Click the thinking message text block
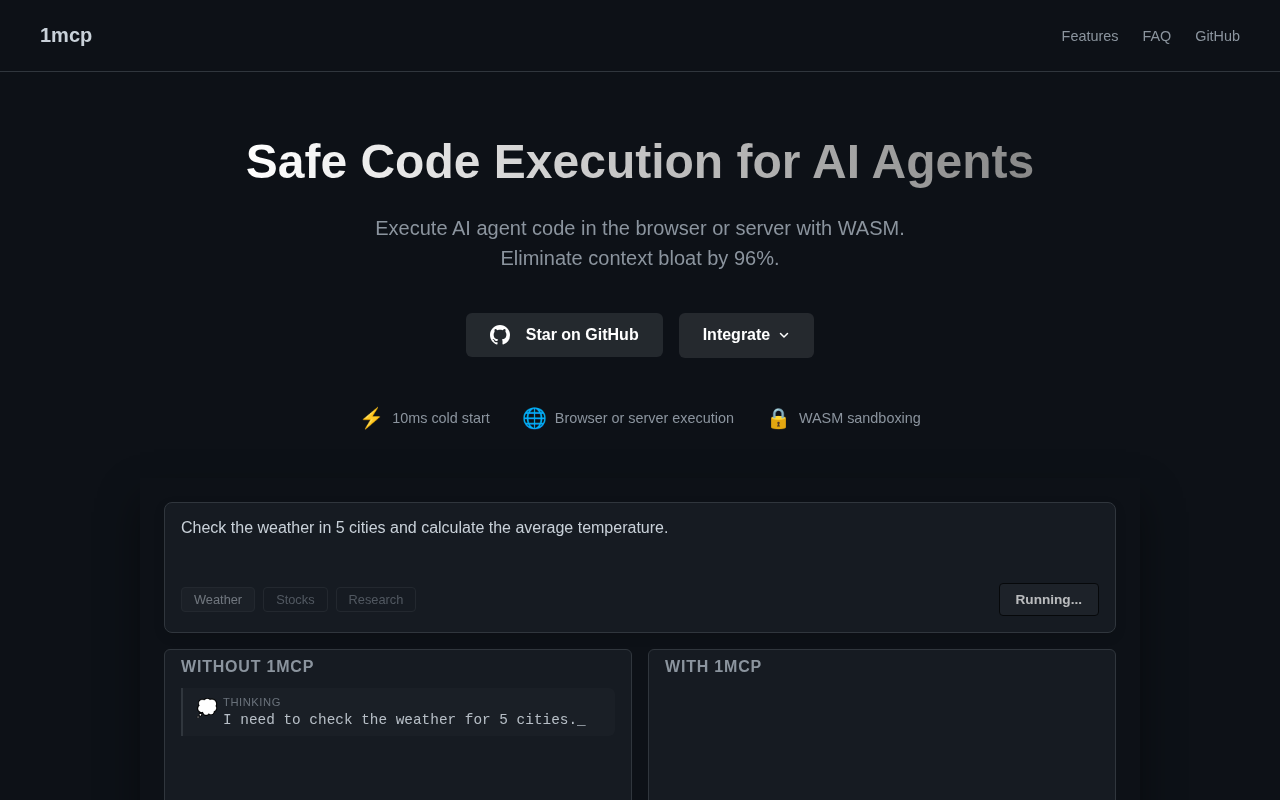Screen dimensions: 1280x800 pyautogui.click(x=404, y=720)
